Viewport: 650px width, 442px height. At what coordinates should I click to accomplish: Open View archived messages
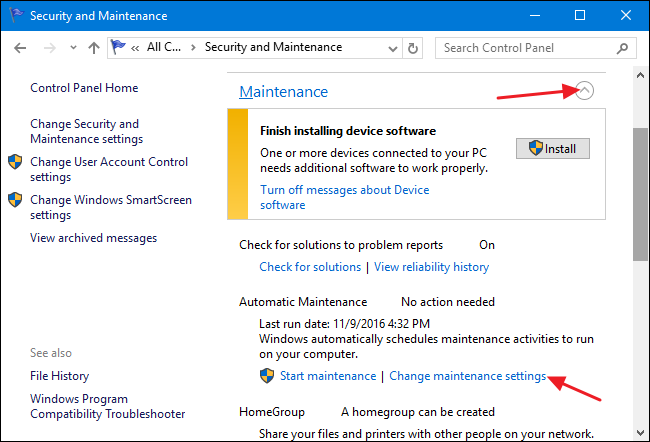(94, 238)
